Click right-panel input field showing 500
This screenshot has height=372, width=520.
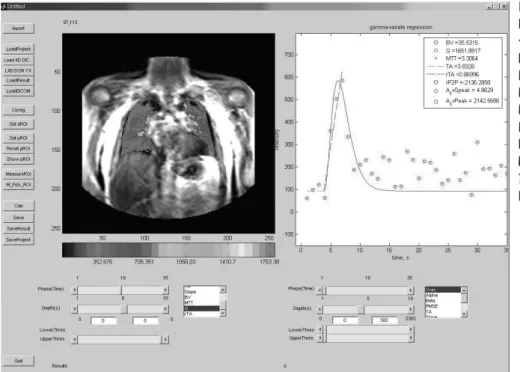384,320
